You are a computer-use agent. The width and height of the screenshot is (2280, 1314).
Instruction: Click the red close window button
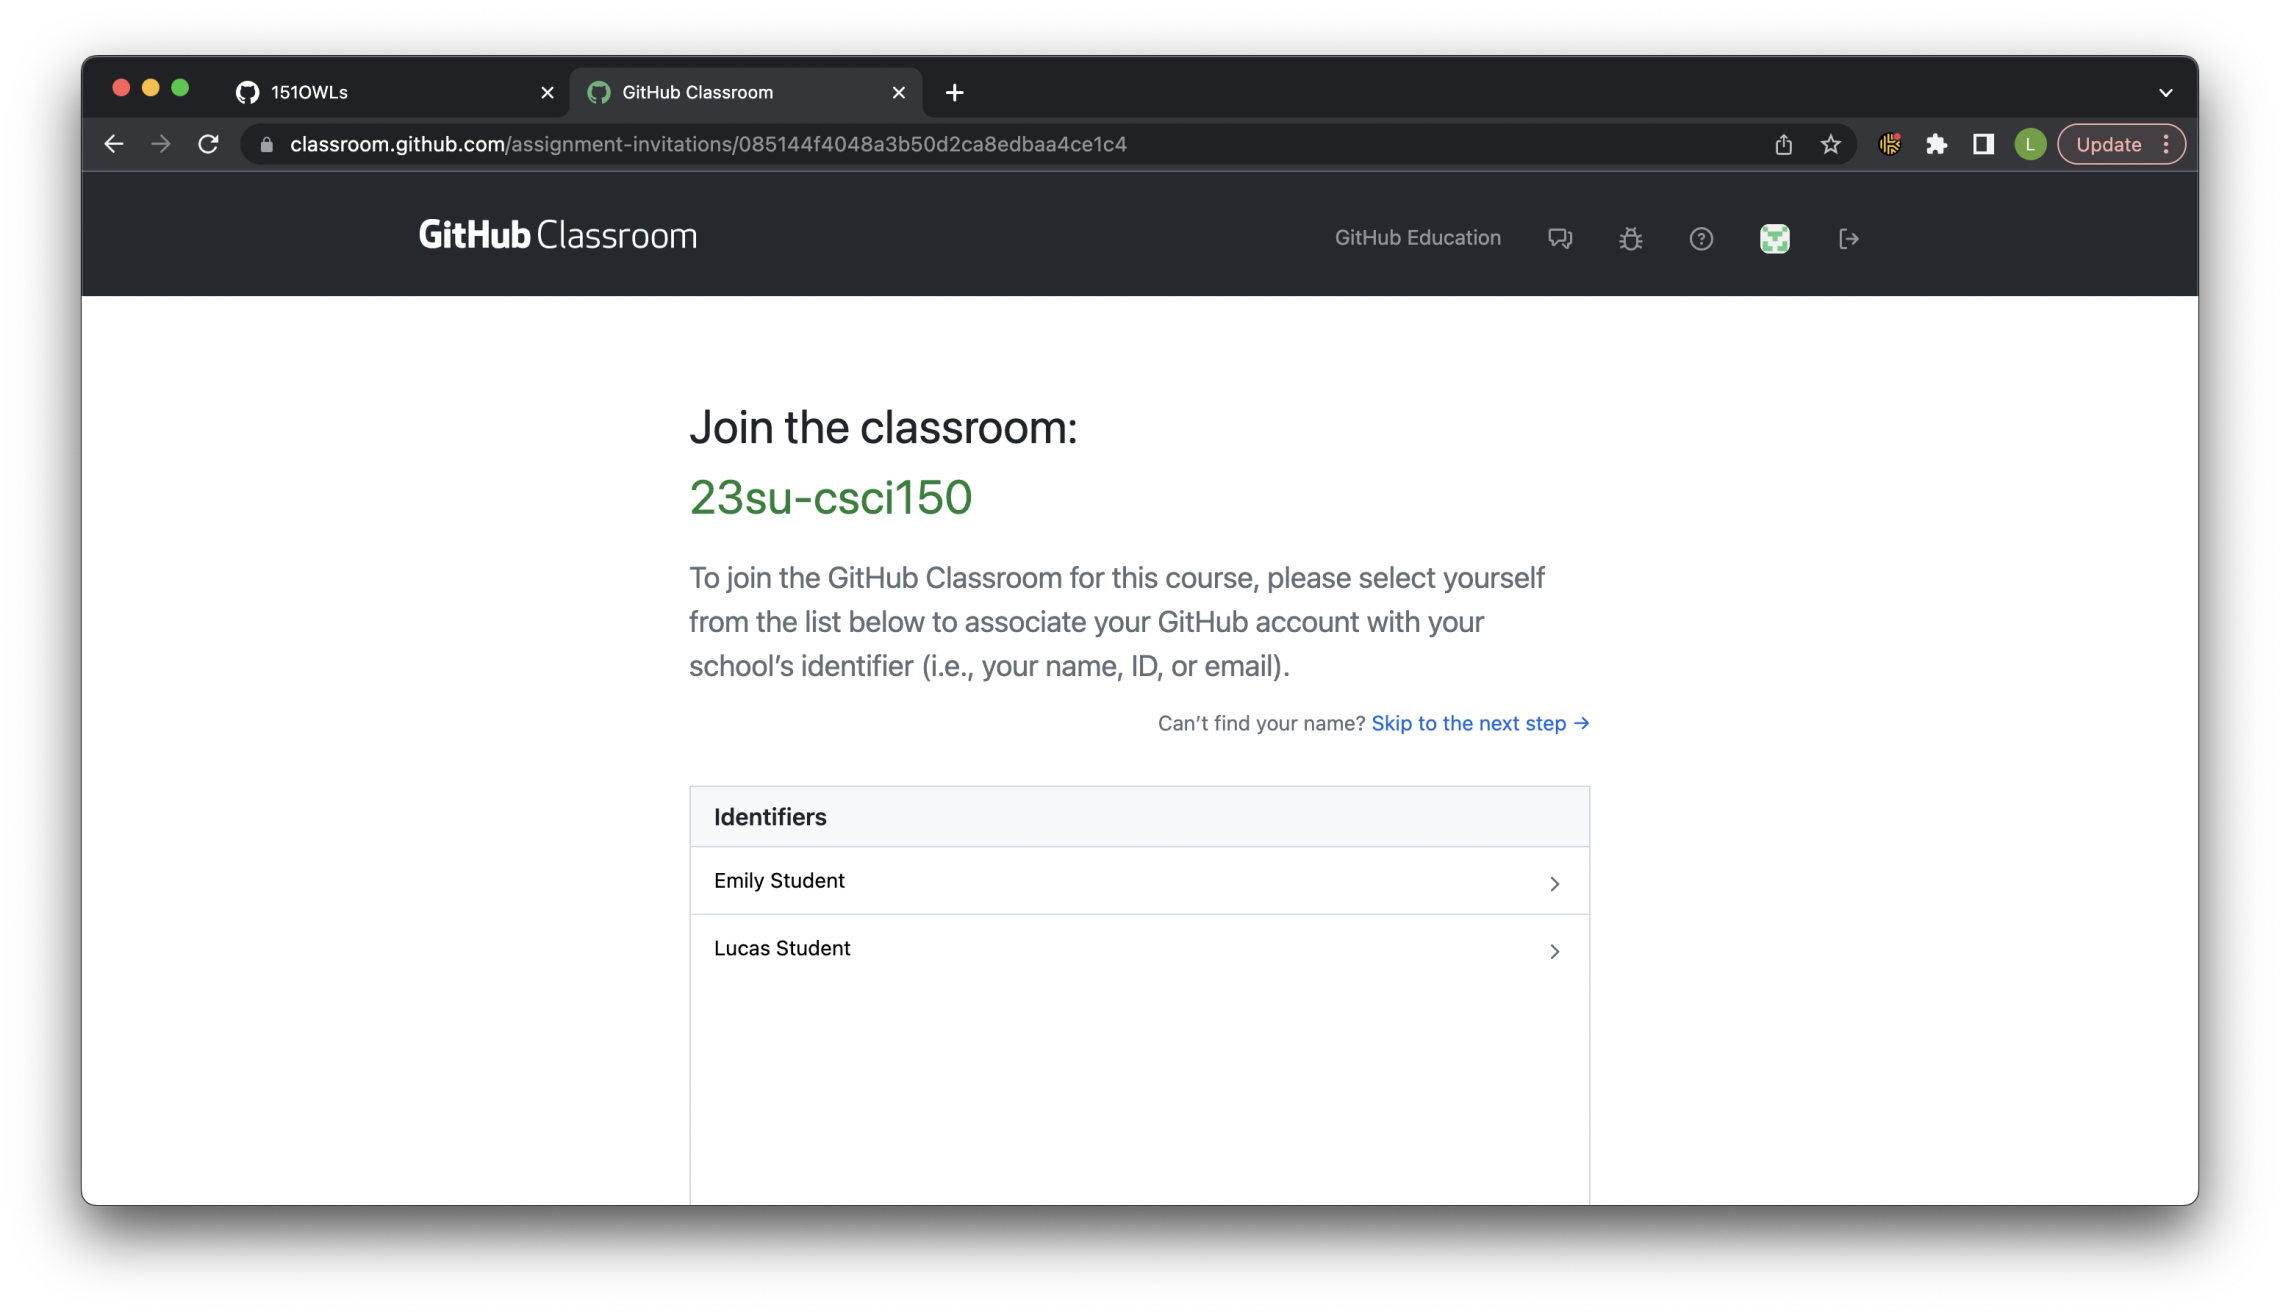coord(121,88)
